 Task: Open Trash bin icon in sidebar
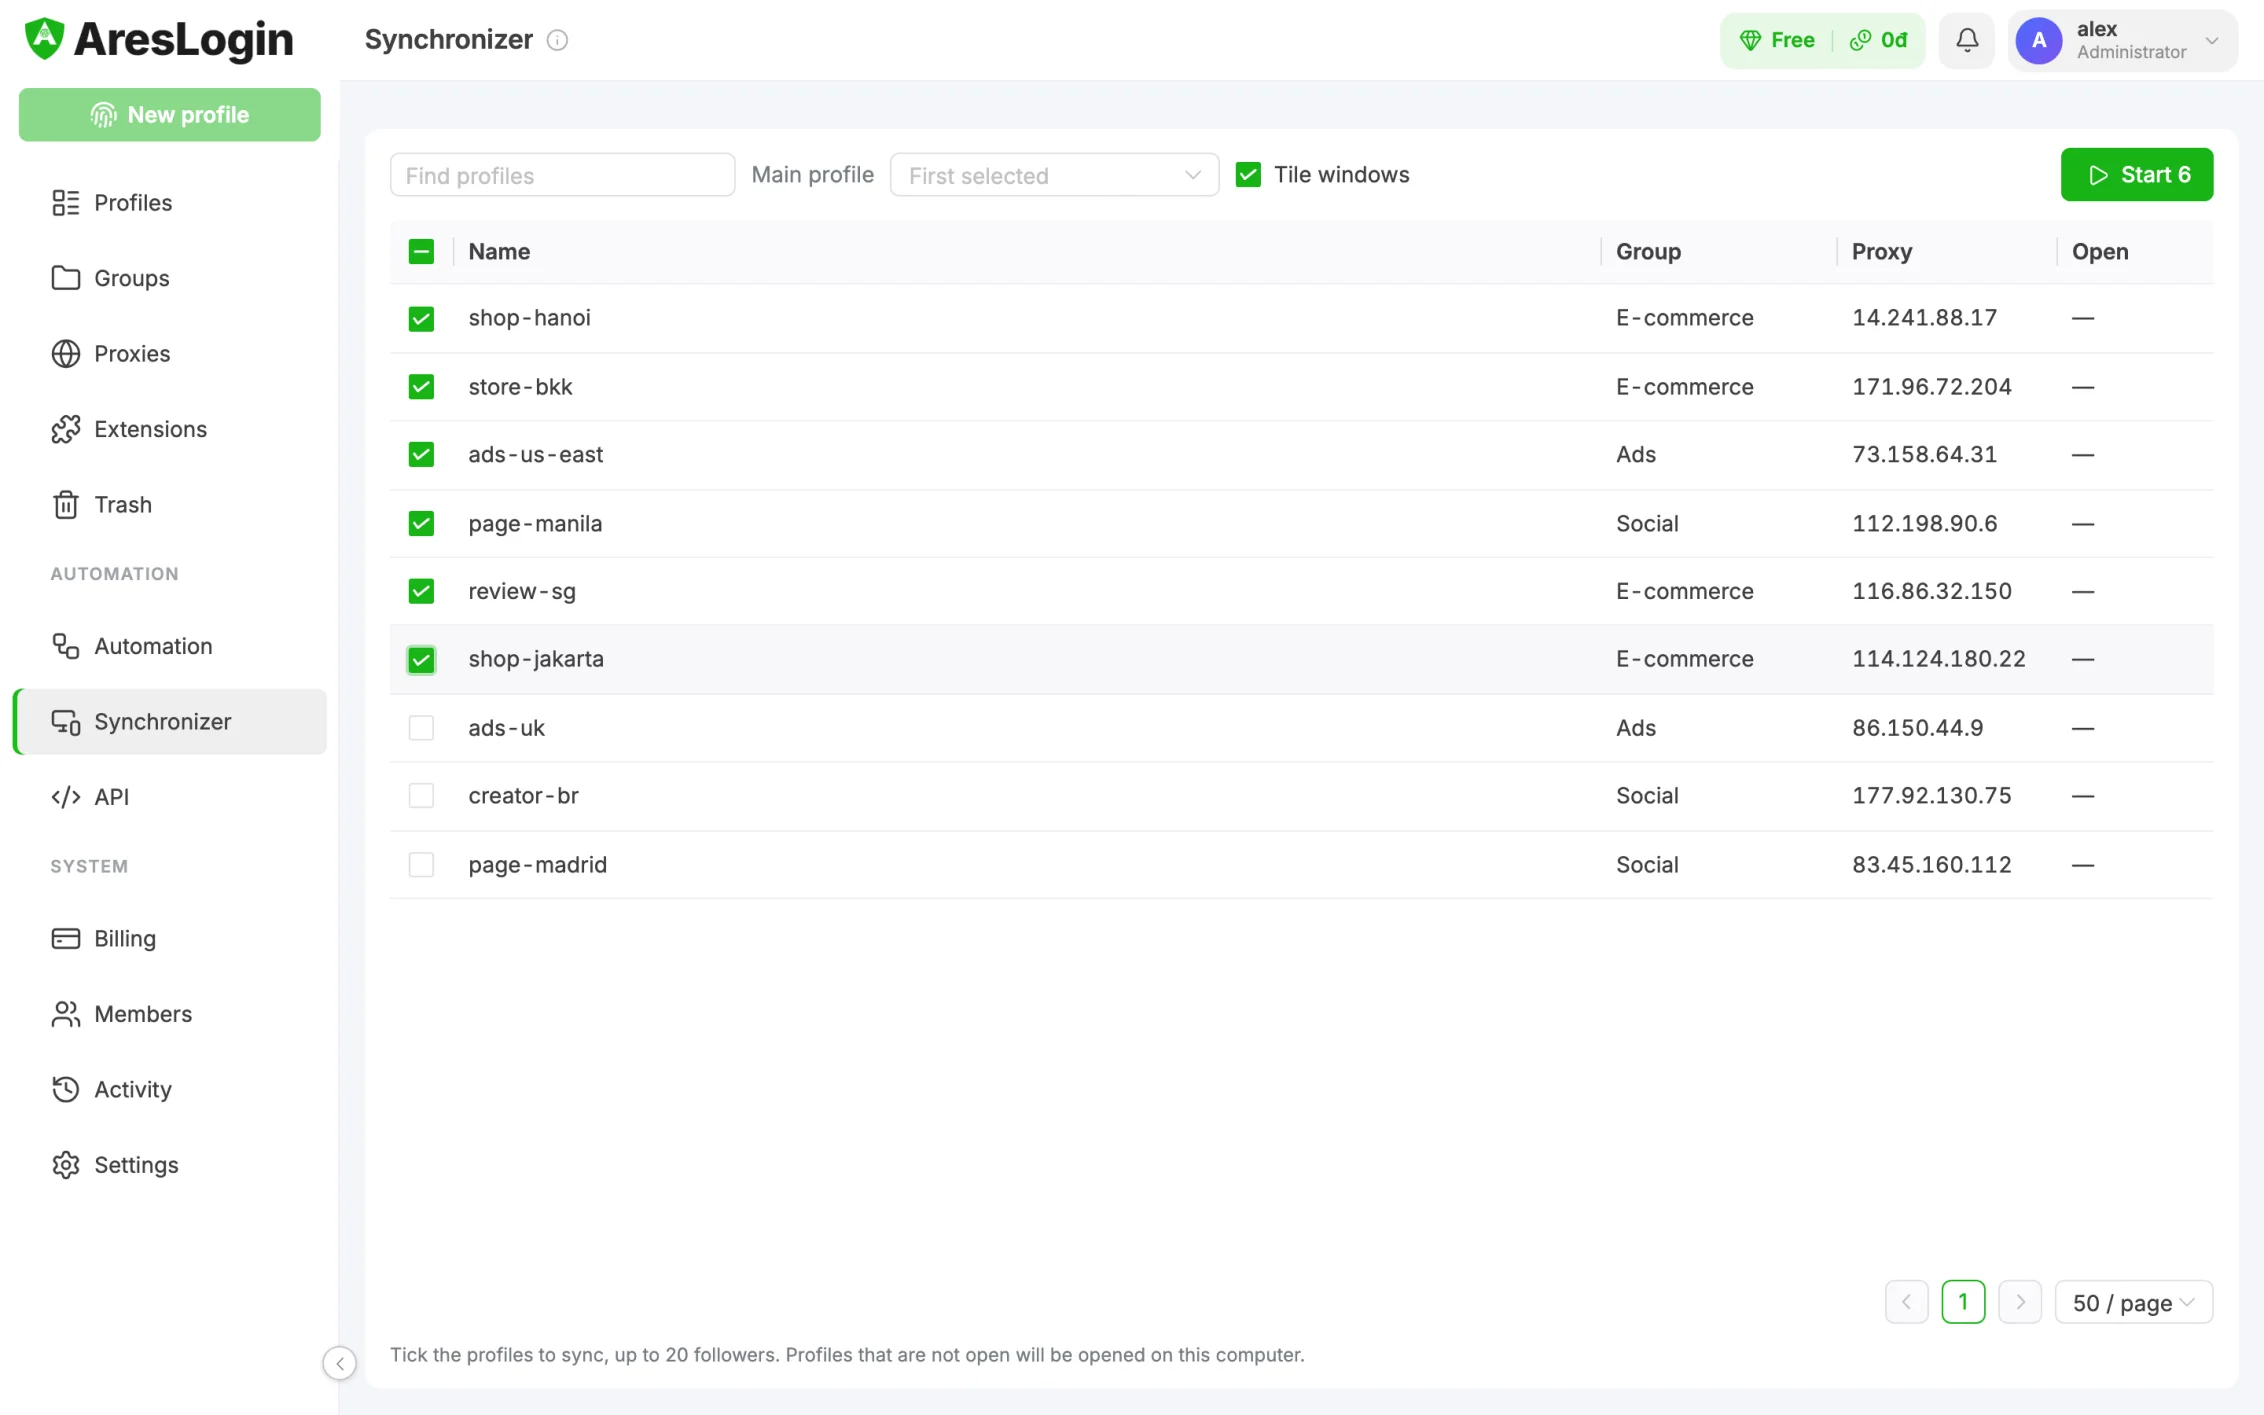click(x=66, y=505)
